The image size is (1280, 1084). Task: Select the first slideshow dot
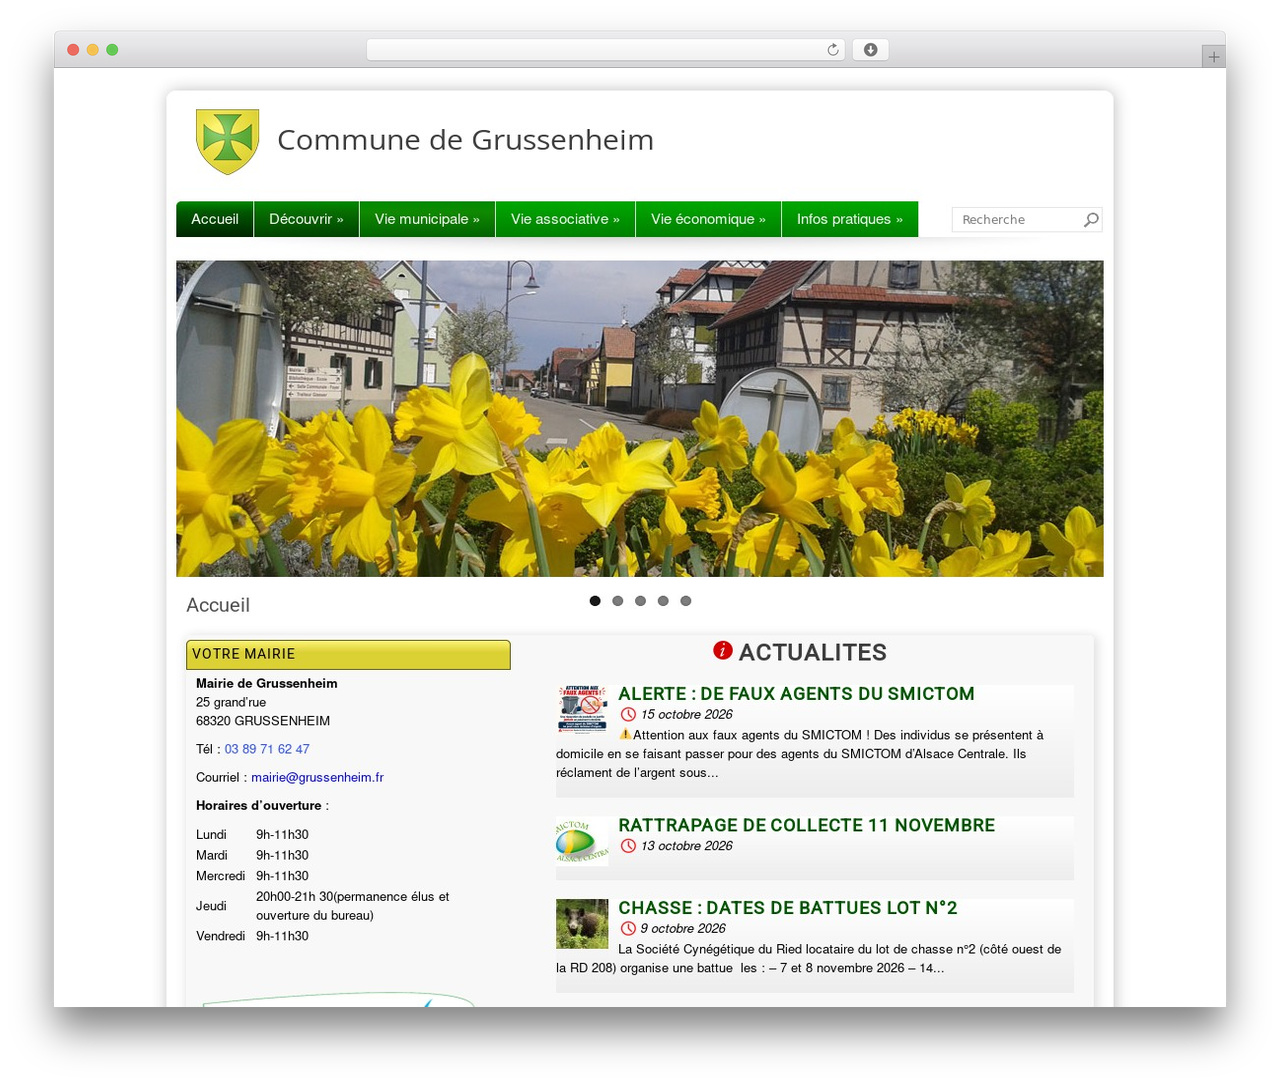(x=595, y=601)
